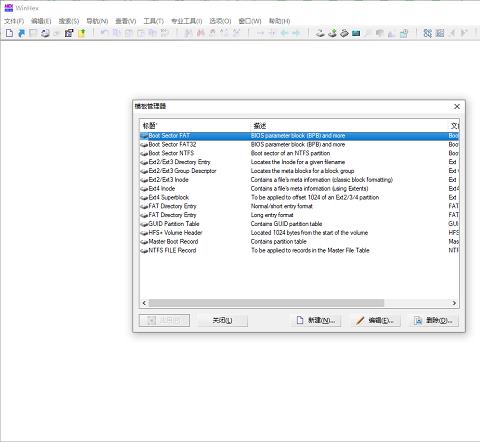This screenshot has height=442, width=480.
Task: Open the 编辑(E) menu
Action: (x=41, y=21)
